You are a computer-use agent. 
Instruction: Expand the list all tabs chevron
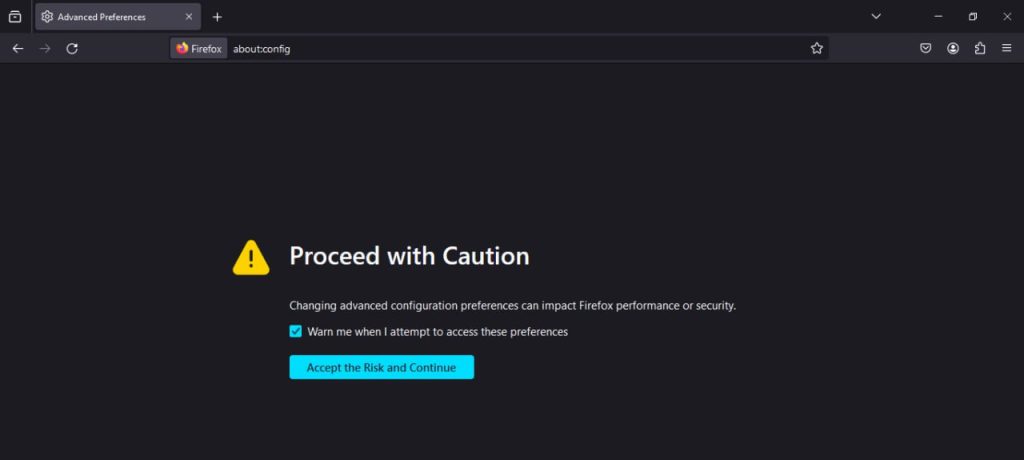pyautogui.click(x=876, y=17)
